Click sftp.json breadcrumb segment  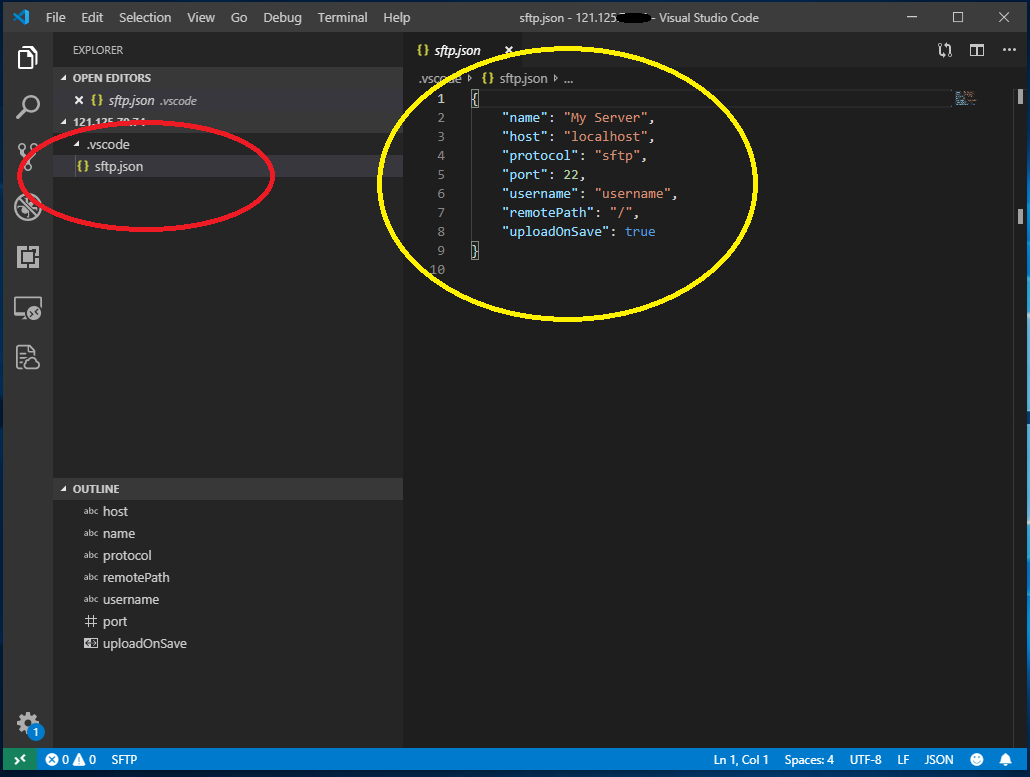523,78
